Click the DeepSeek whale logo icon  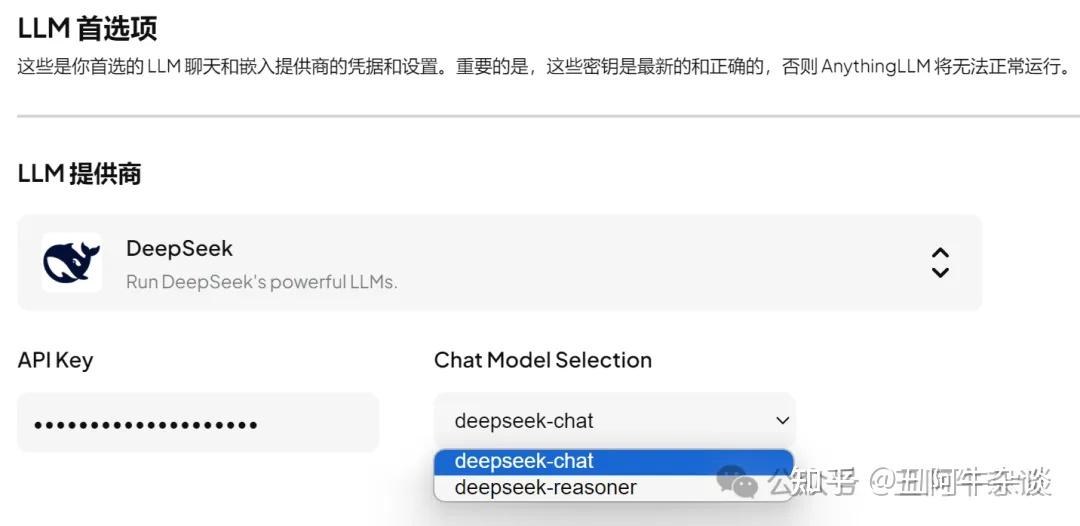pyautogui.click(x=72, y=262)
